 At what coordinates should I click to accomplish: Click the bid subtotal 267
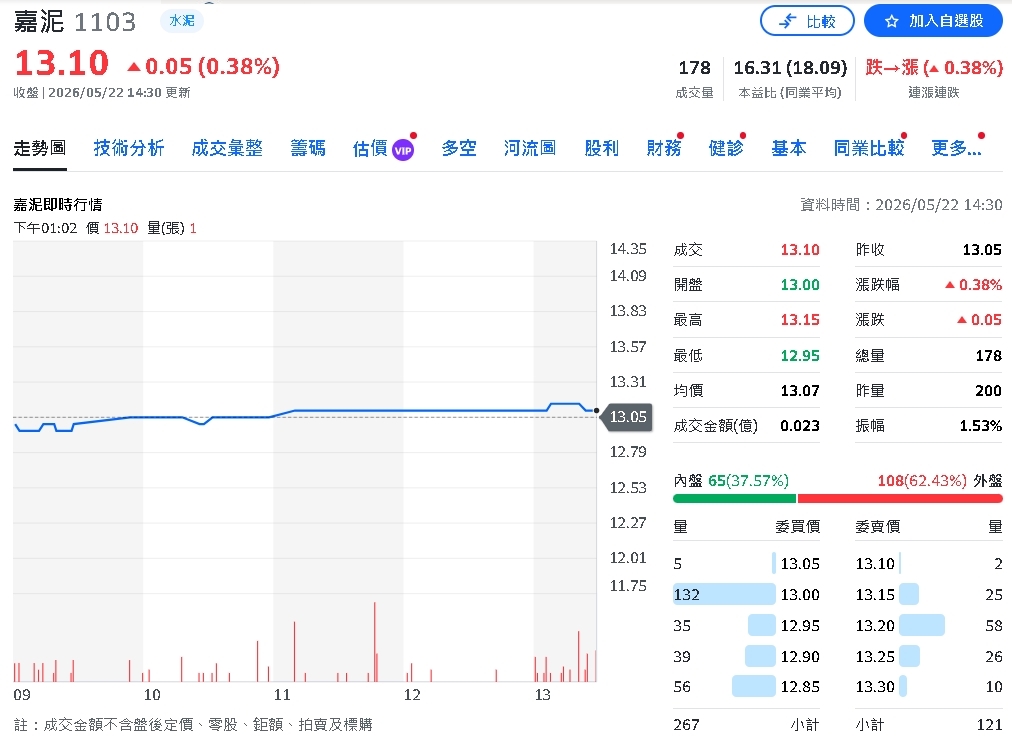pyautogui.click(x=686, y=725)
